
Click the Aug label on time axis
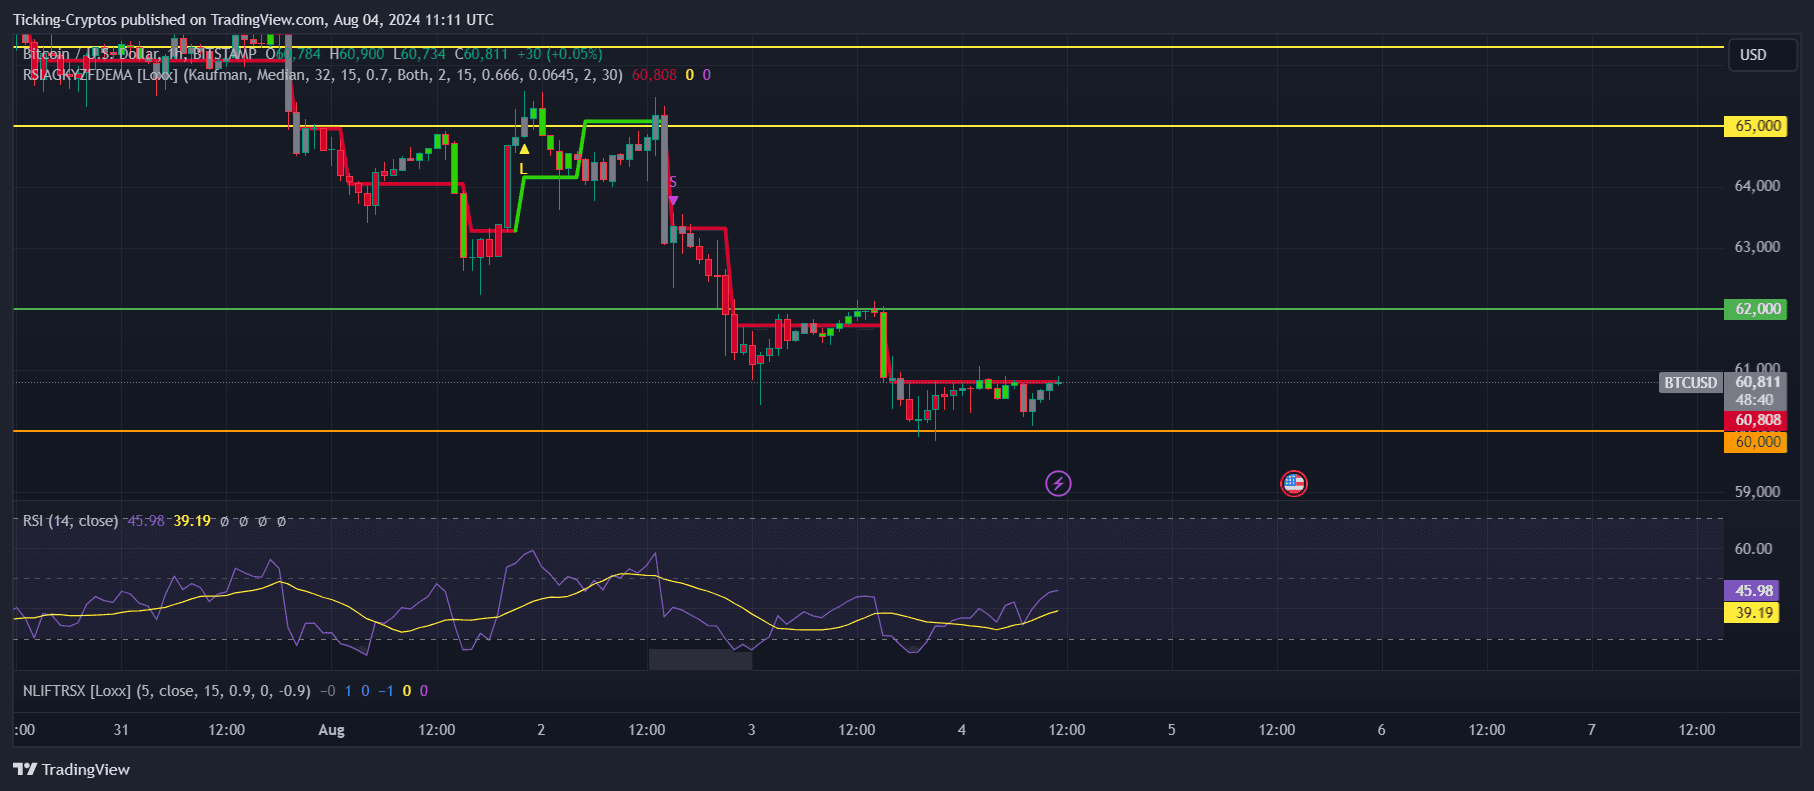(331, 730)
